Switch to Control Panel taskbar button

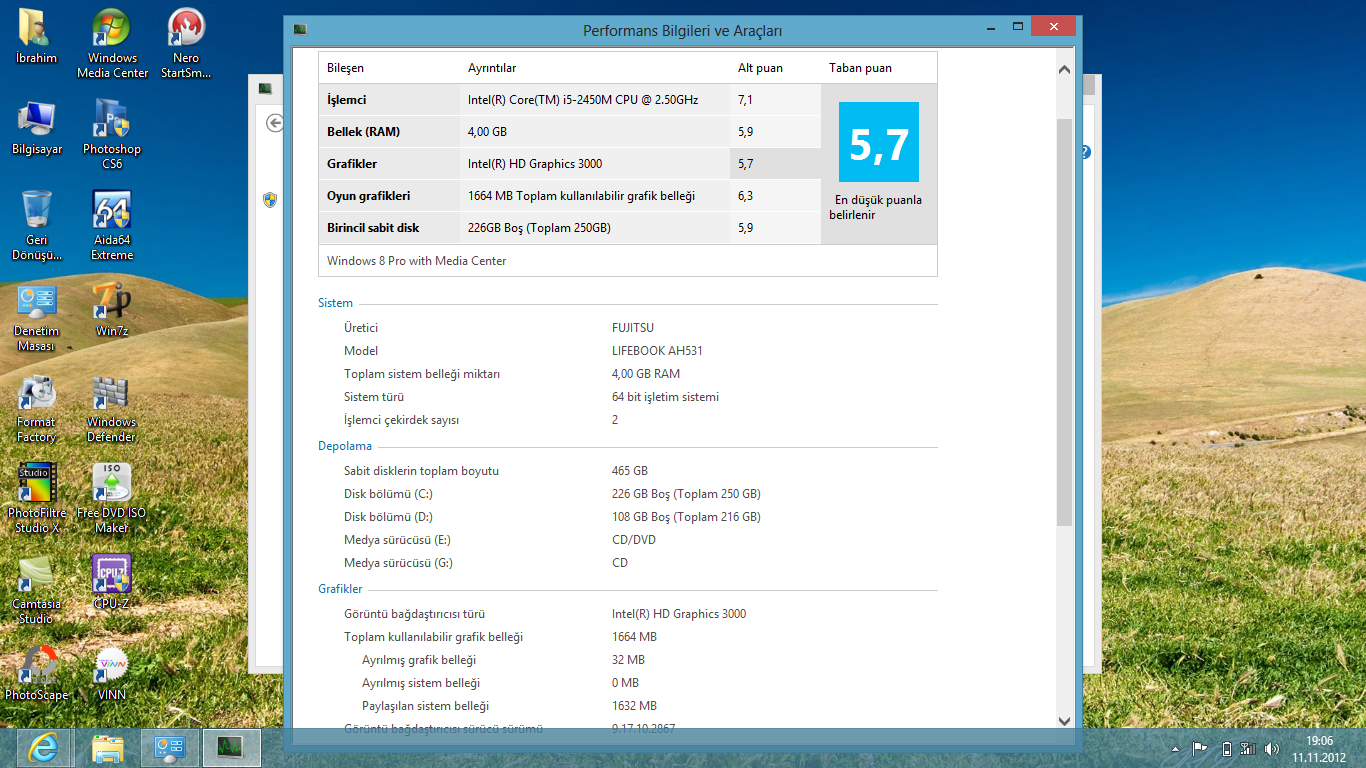tap(169, 747)
